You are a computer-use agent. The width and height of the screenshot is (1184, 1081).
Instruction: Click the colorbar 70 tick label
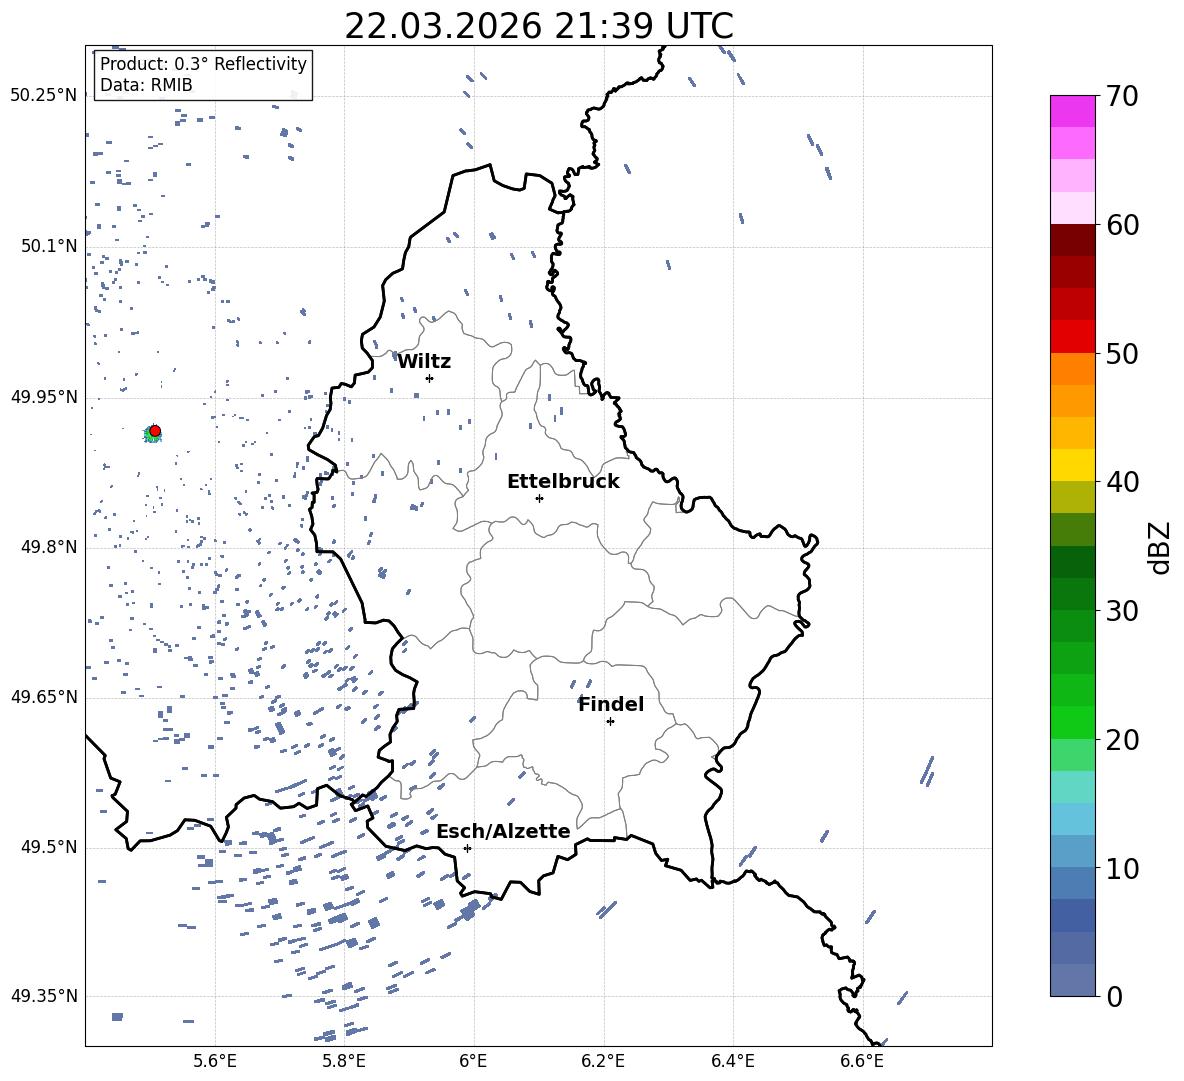(x=1122, y=97)
